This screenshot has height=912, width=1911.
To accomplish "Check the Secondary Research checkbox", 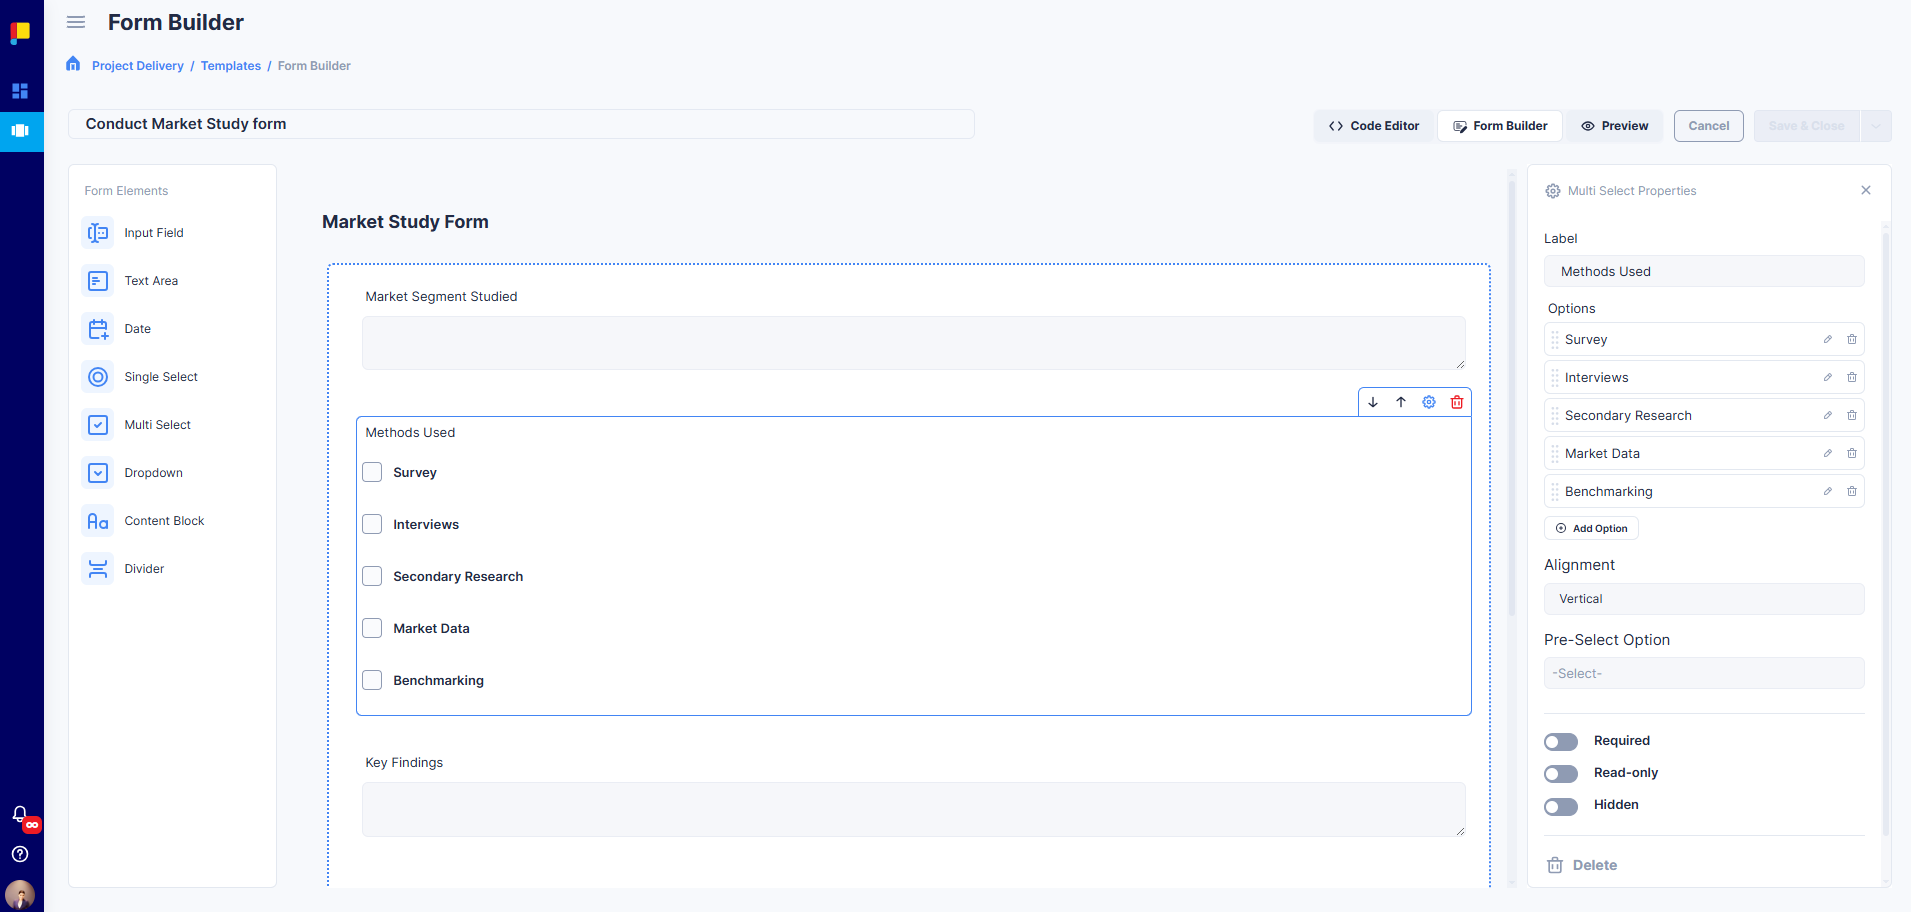I will click(x=372, y=576).
